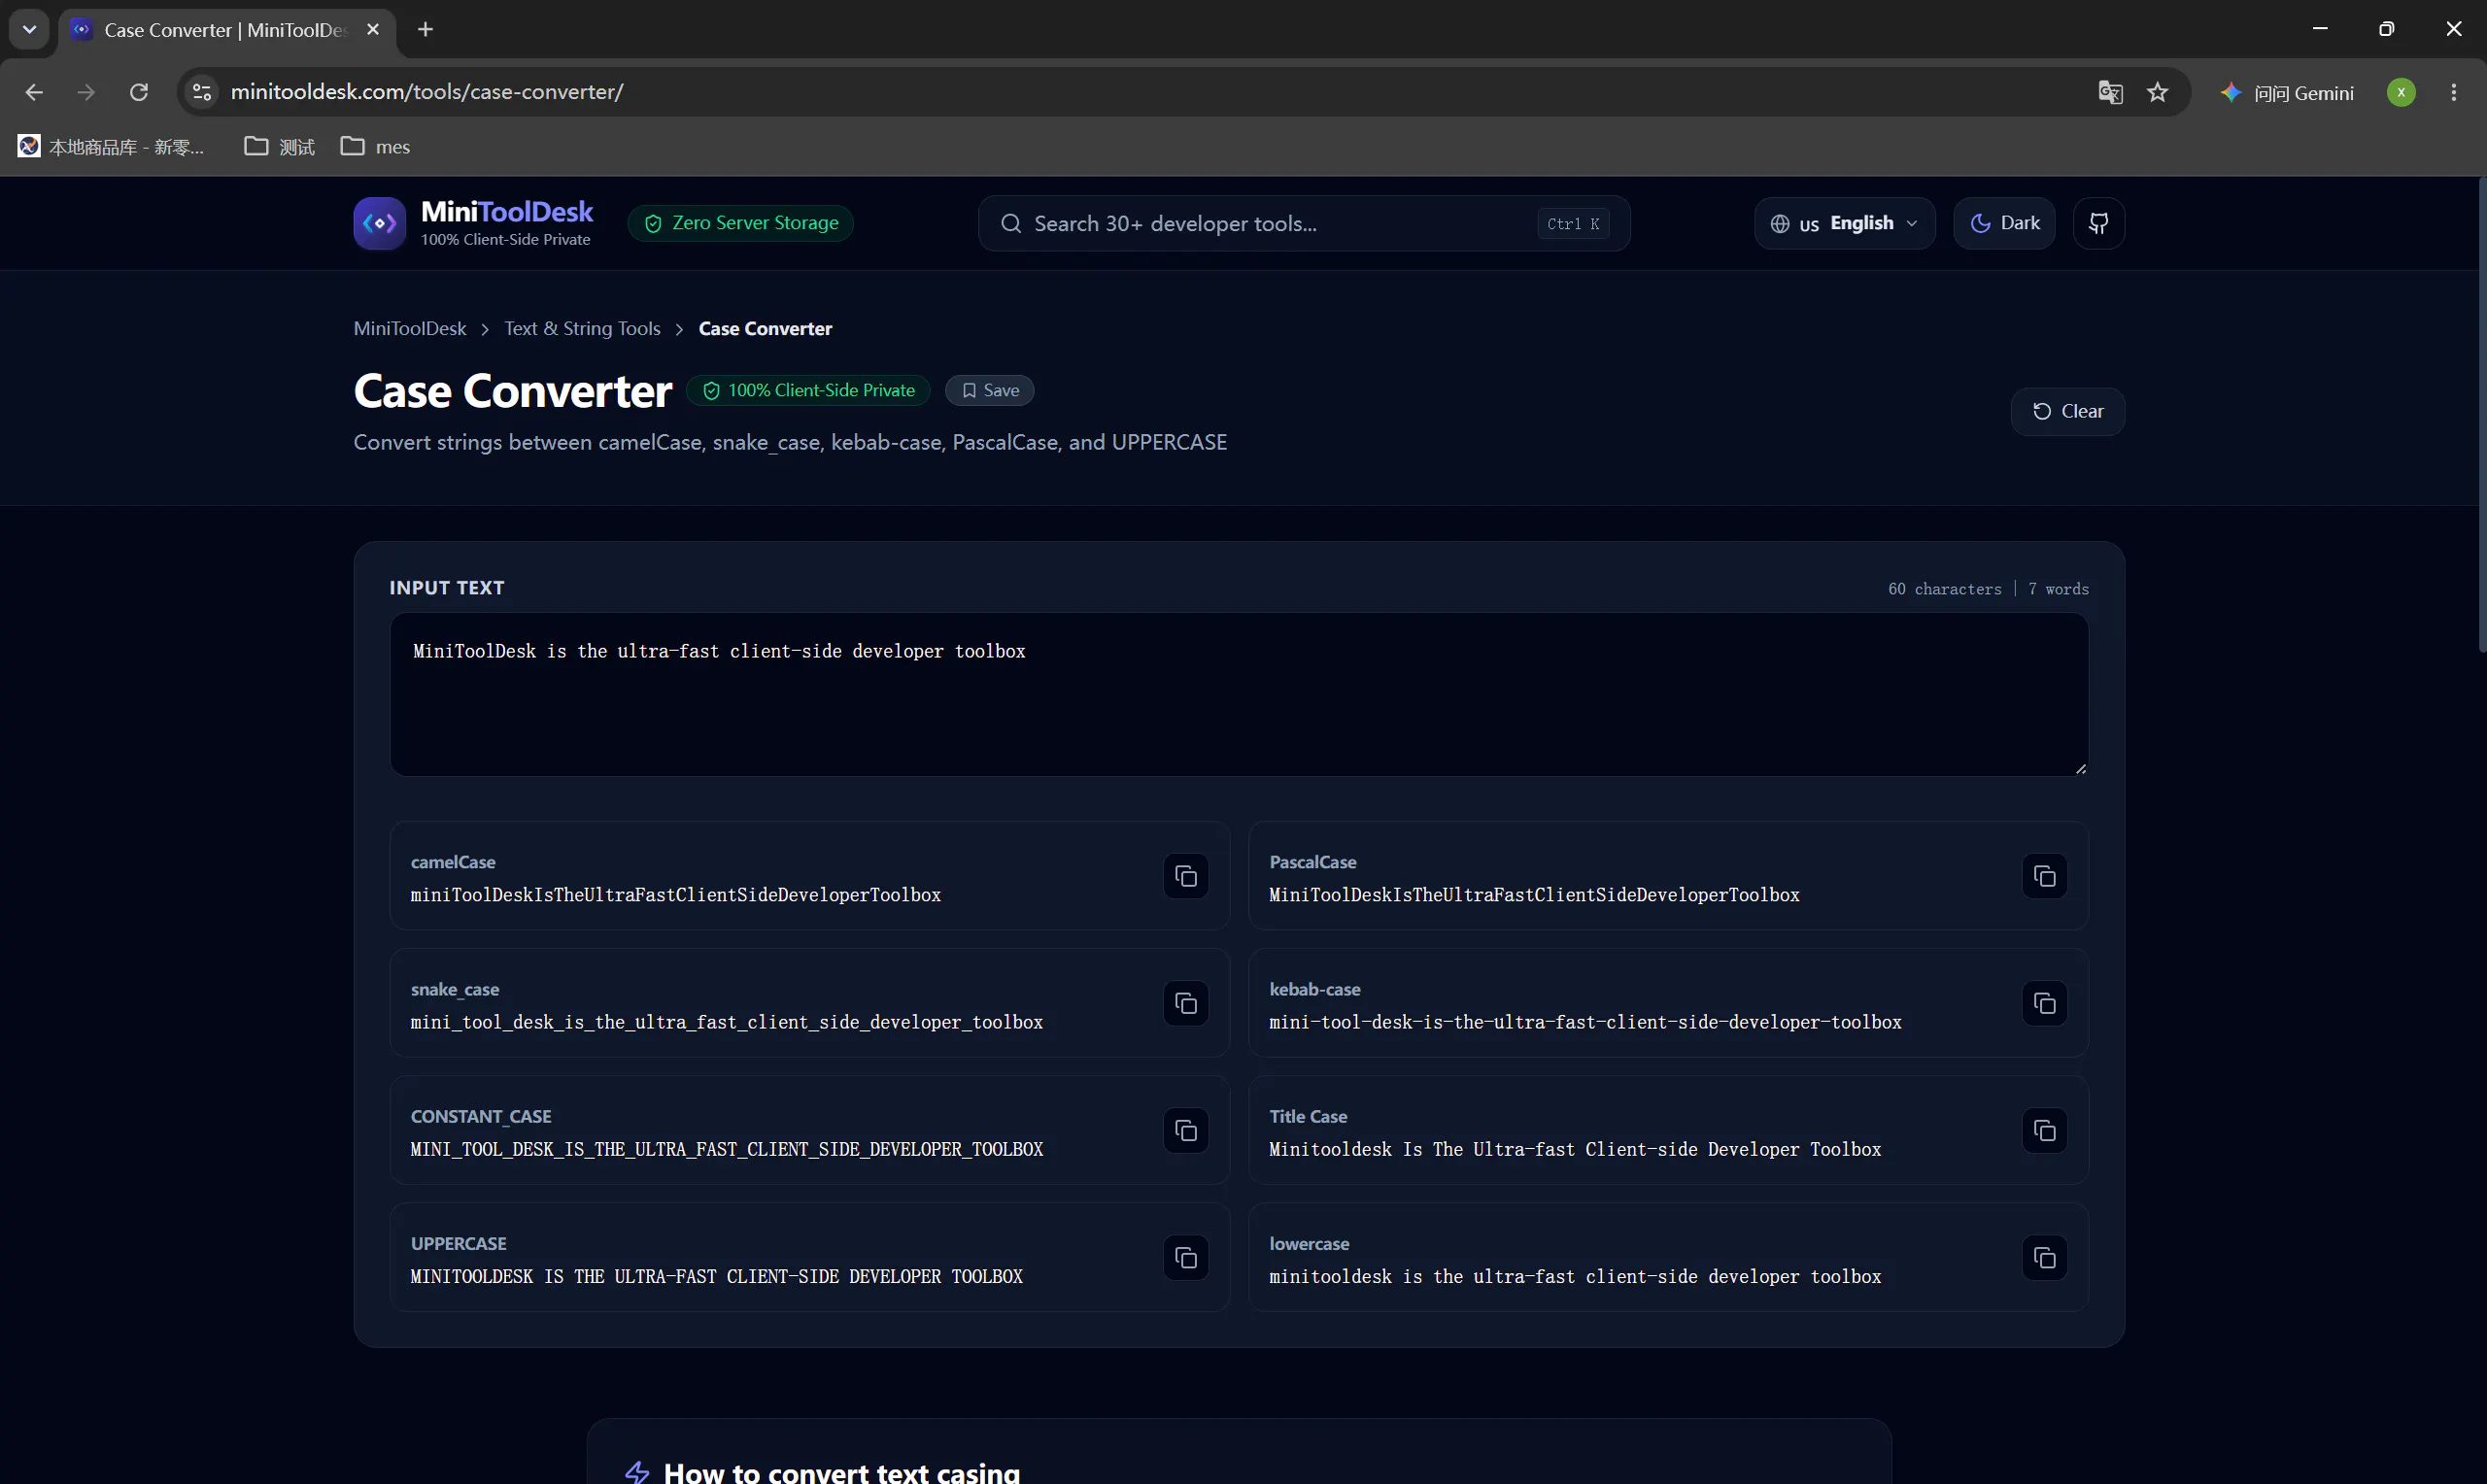Image resolution: width=2487 pixels, height=1484 pixels.
Task: Copy the kebab-case result
Action: click(2044, 1003)
